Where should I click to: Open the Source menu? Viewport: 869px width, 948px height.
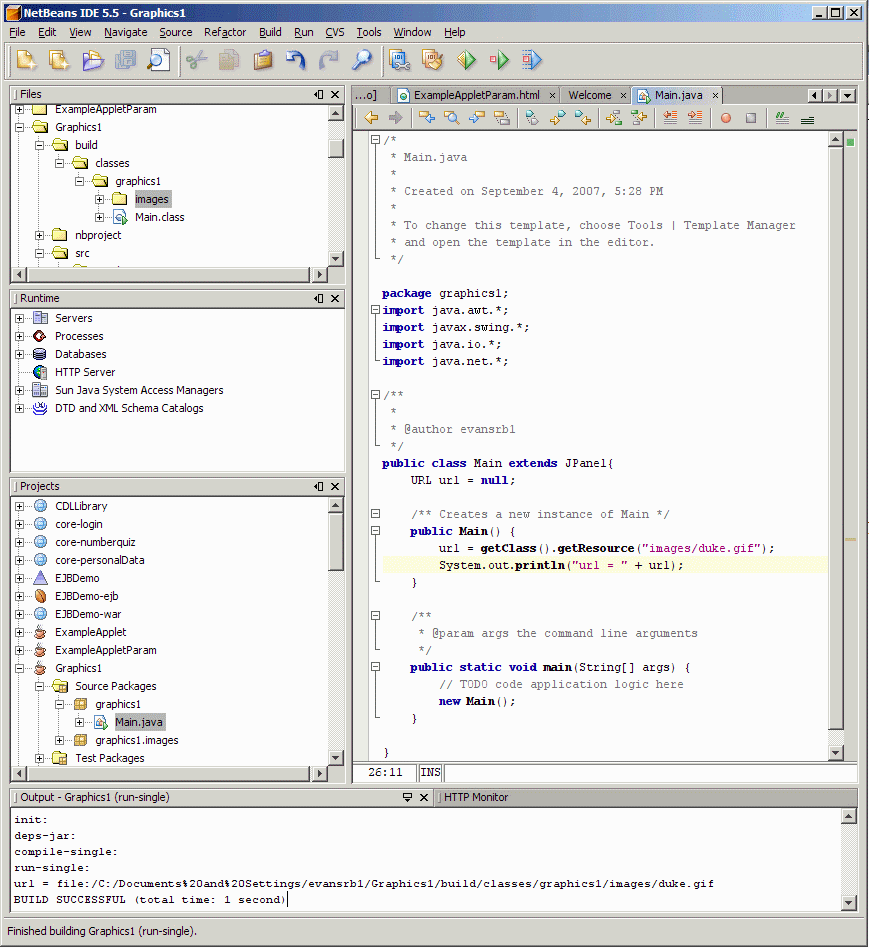pos(175,32)
